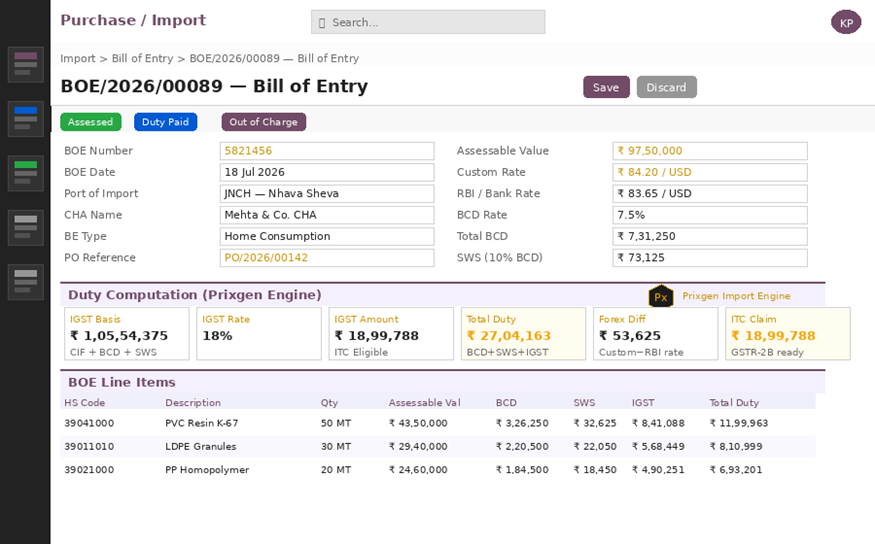Click the SWS (10% BCD) field
875x544 pixels.
point(710,258)
